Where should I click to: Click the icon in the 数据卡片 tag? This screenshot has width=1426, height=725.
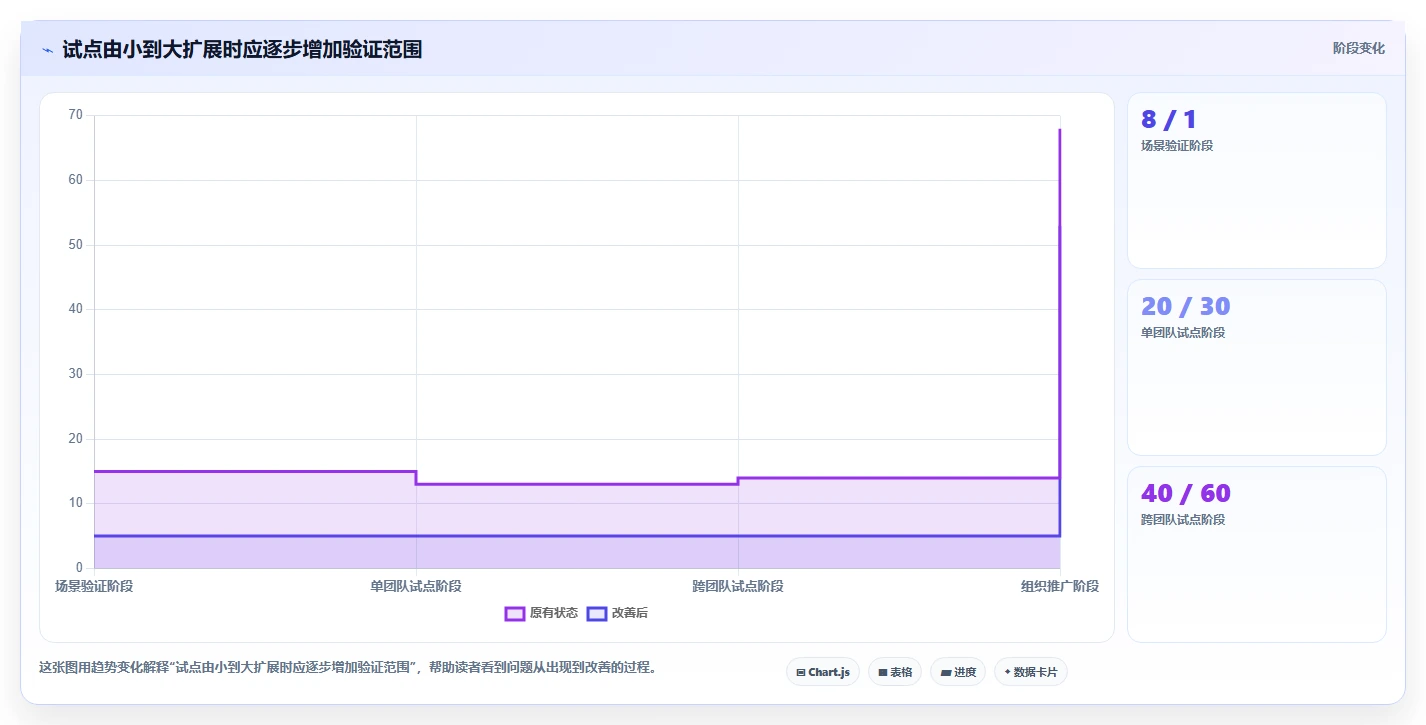coord(1007,673)
